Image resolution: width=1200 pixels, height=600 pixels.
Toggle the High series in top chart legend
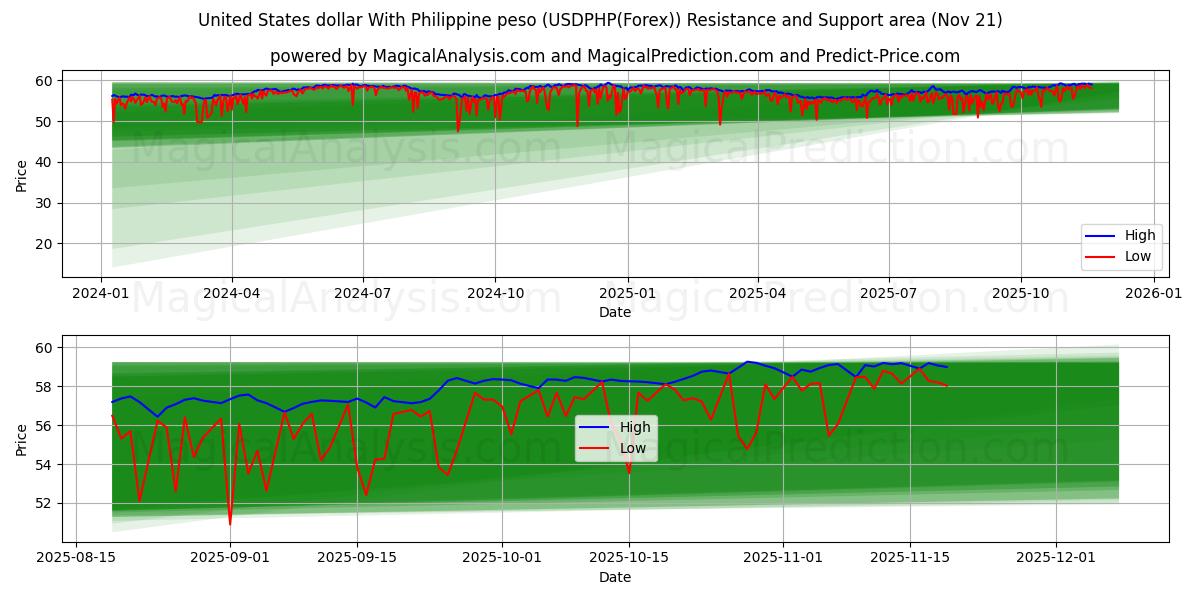point(1140,235)
